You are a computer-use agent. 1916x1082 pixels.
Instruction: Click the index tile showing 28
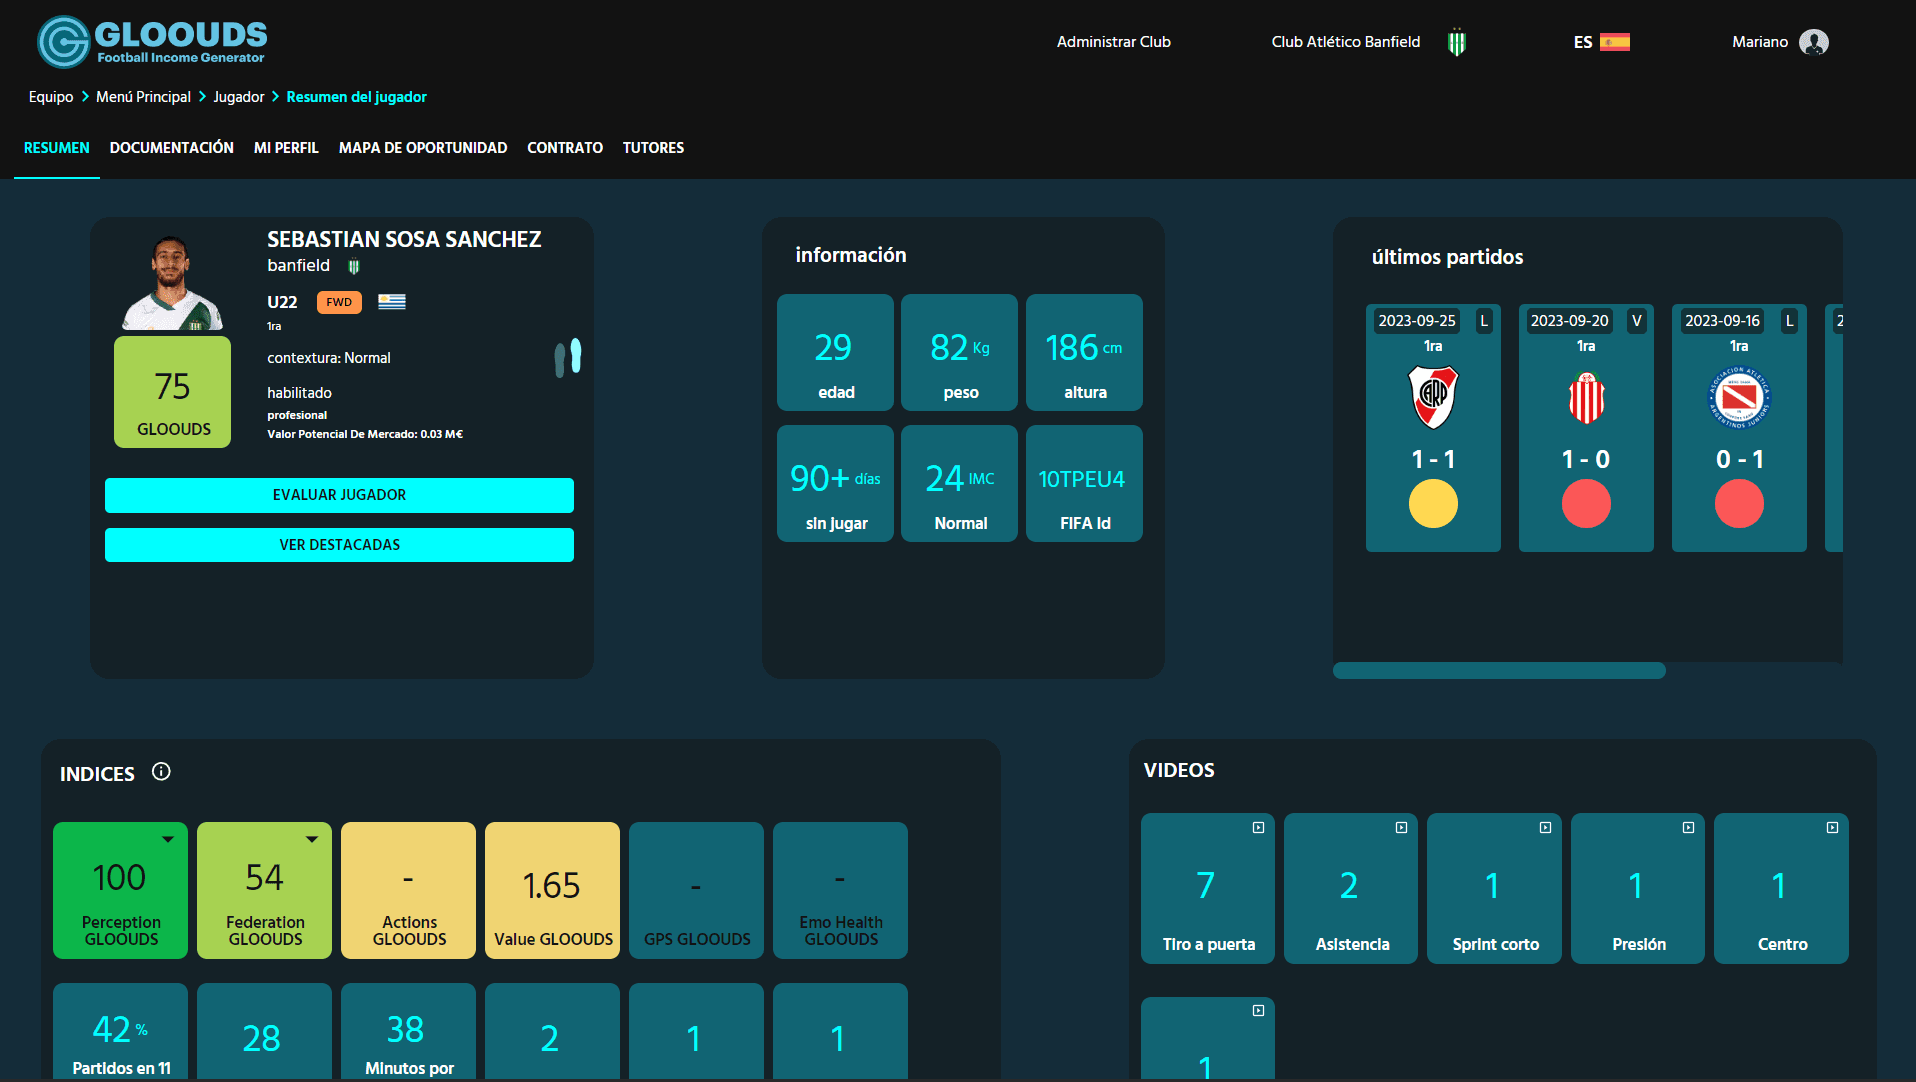(264, 1032)
